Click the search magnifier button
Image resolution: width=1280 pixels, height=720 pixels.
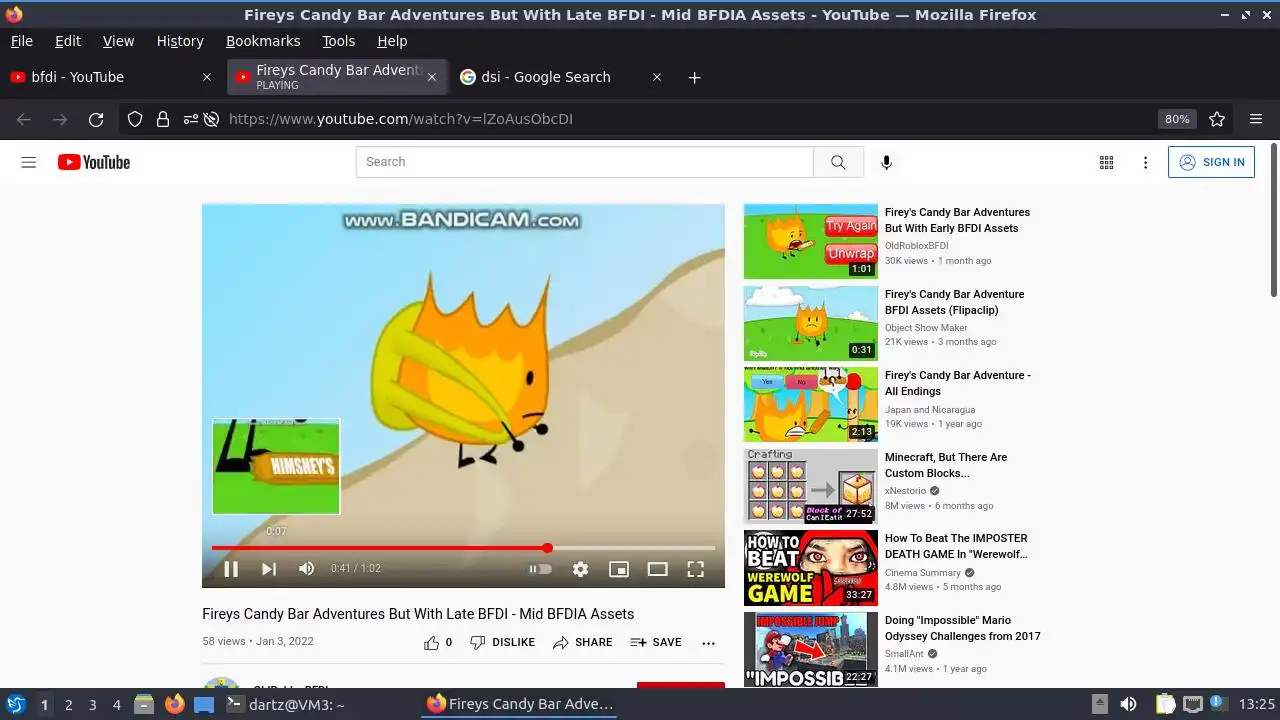(838, 162)
